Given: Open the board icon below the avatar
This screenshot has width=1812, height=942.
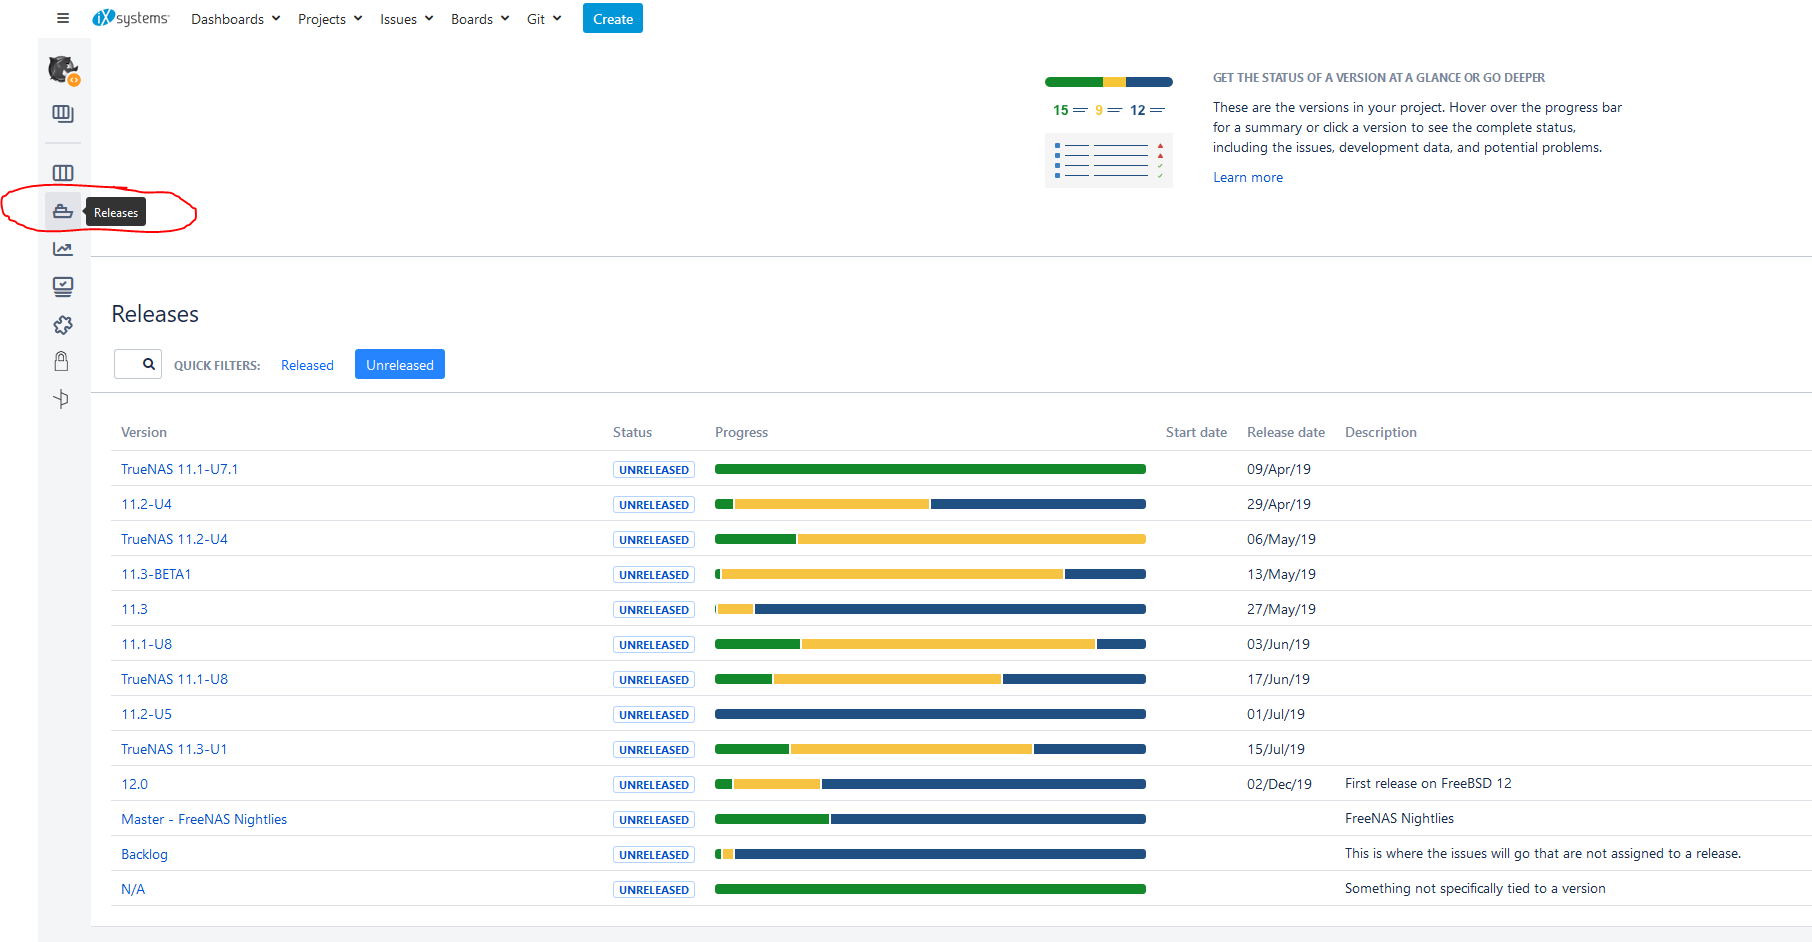Looking at the screenshot, I should pos(63,114).
